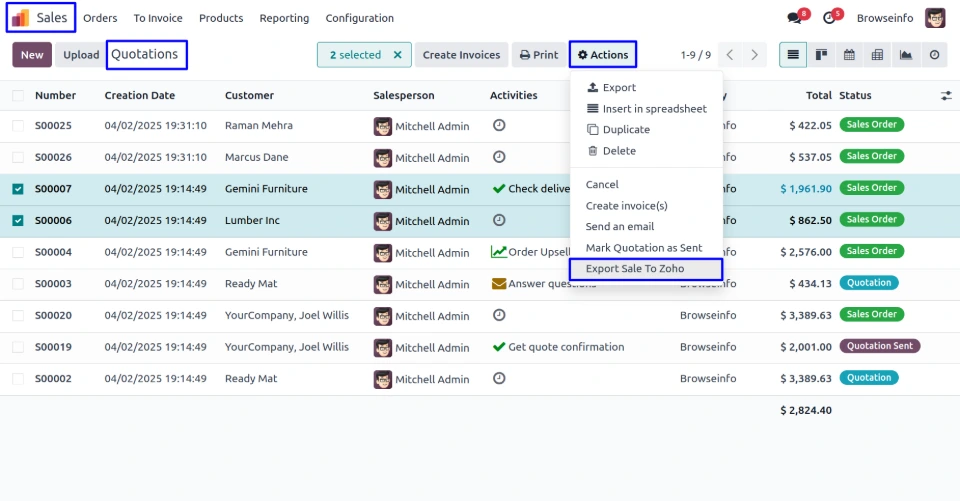Open the messages conversation icon
Image resolution: width=960 pixels, height=501 pixels.
(795, 18)
